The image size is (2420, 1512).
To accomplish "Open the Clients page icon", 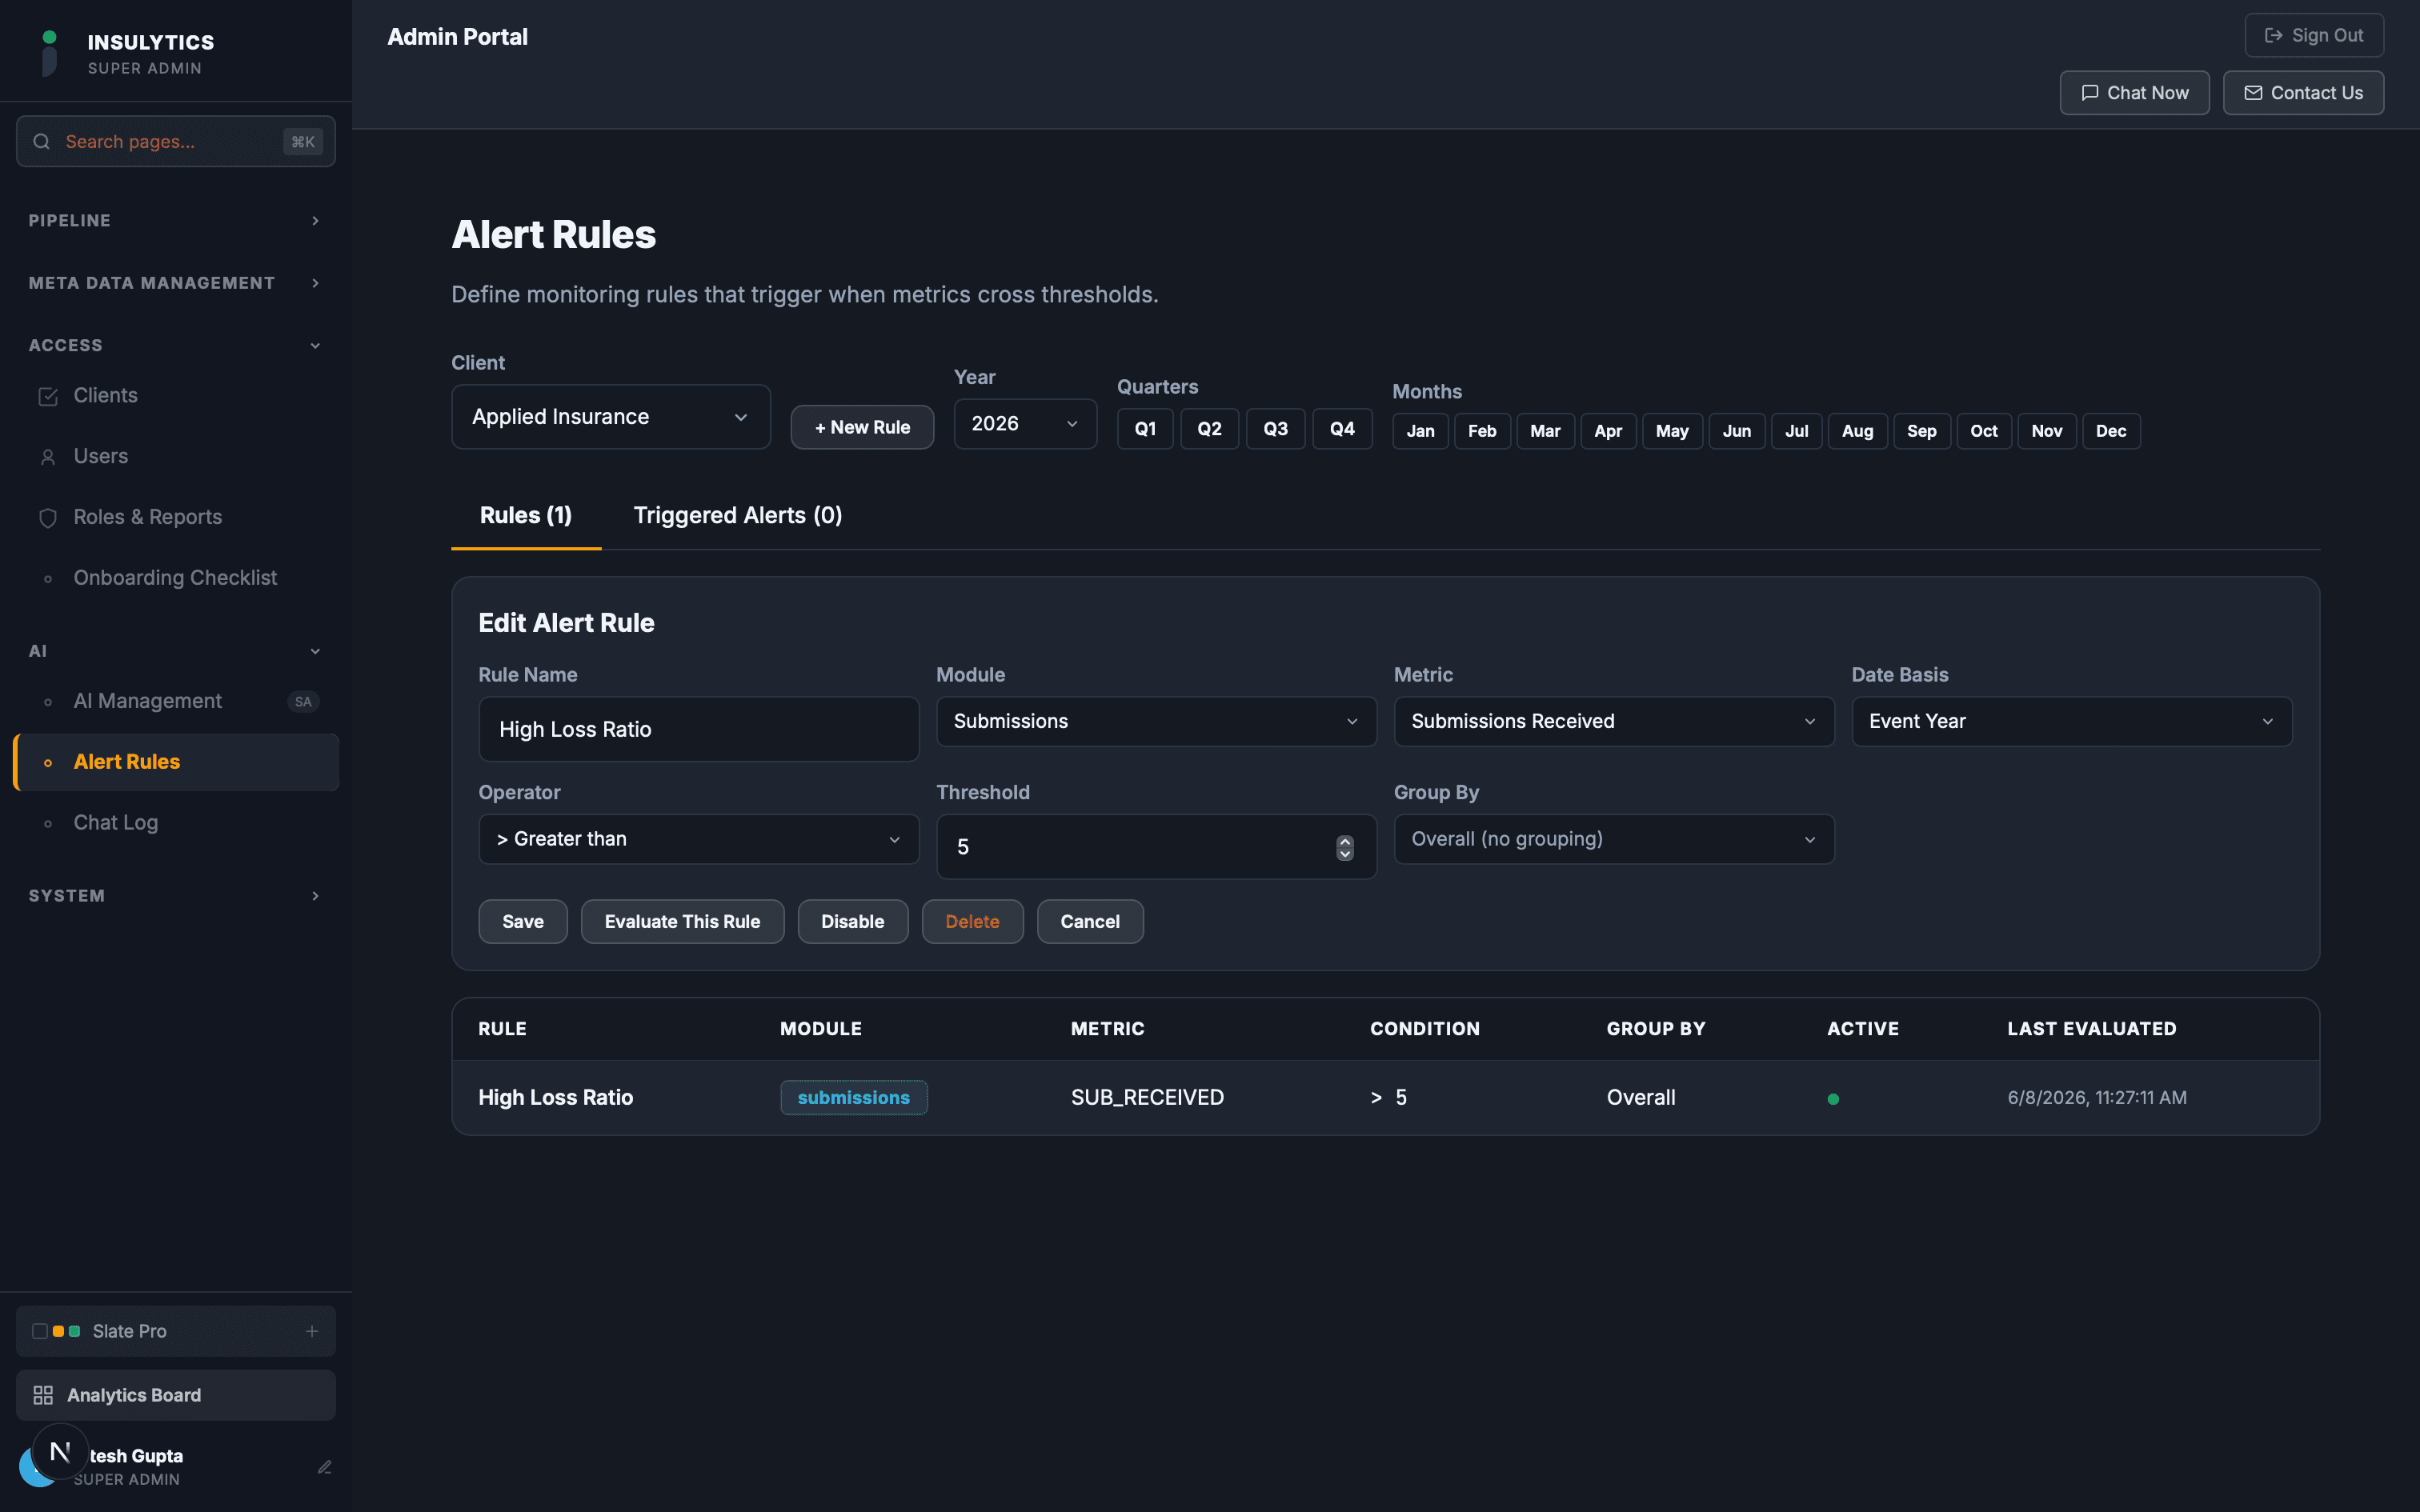I will 47,396.
